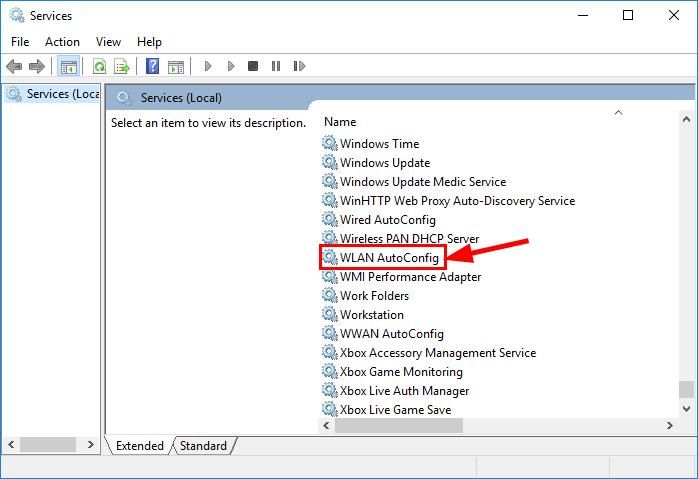Click right arrow of services list horizontal scrollbar
The image size is (698, 479).
[669, 426]
